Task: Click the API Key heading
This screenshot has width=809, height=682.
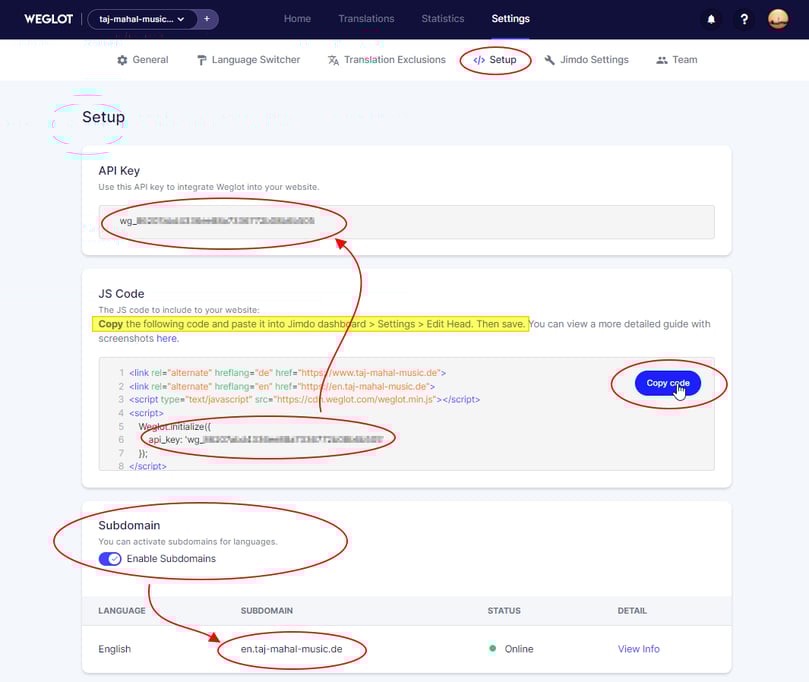Action: tap(119, 171)
